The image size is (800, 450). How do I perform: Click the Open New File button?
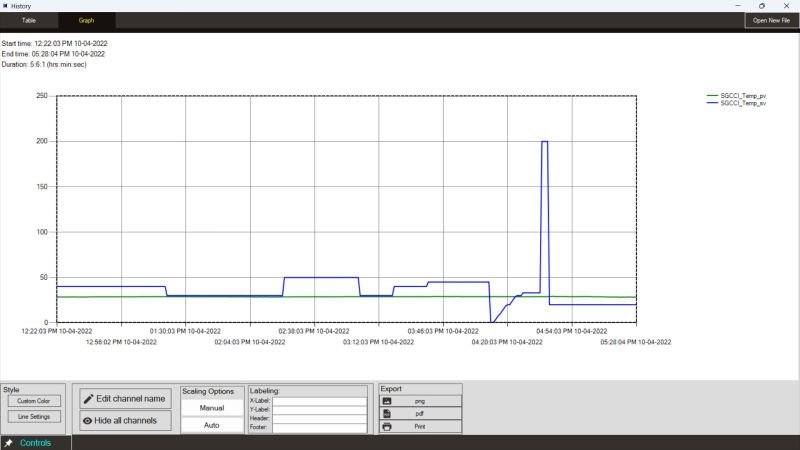coord(771,20)
